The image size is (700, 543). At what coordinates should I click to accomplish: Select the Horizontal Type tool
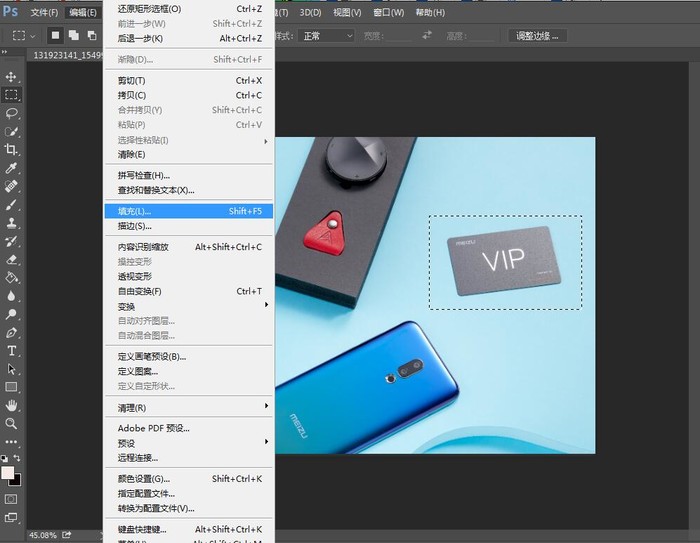click(x=11, y=351)
